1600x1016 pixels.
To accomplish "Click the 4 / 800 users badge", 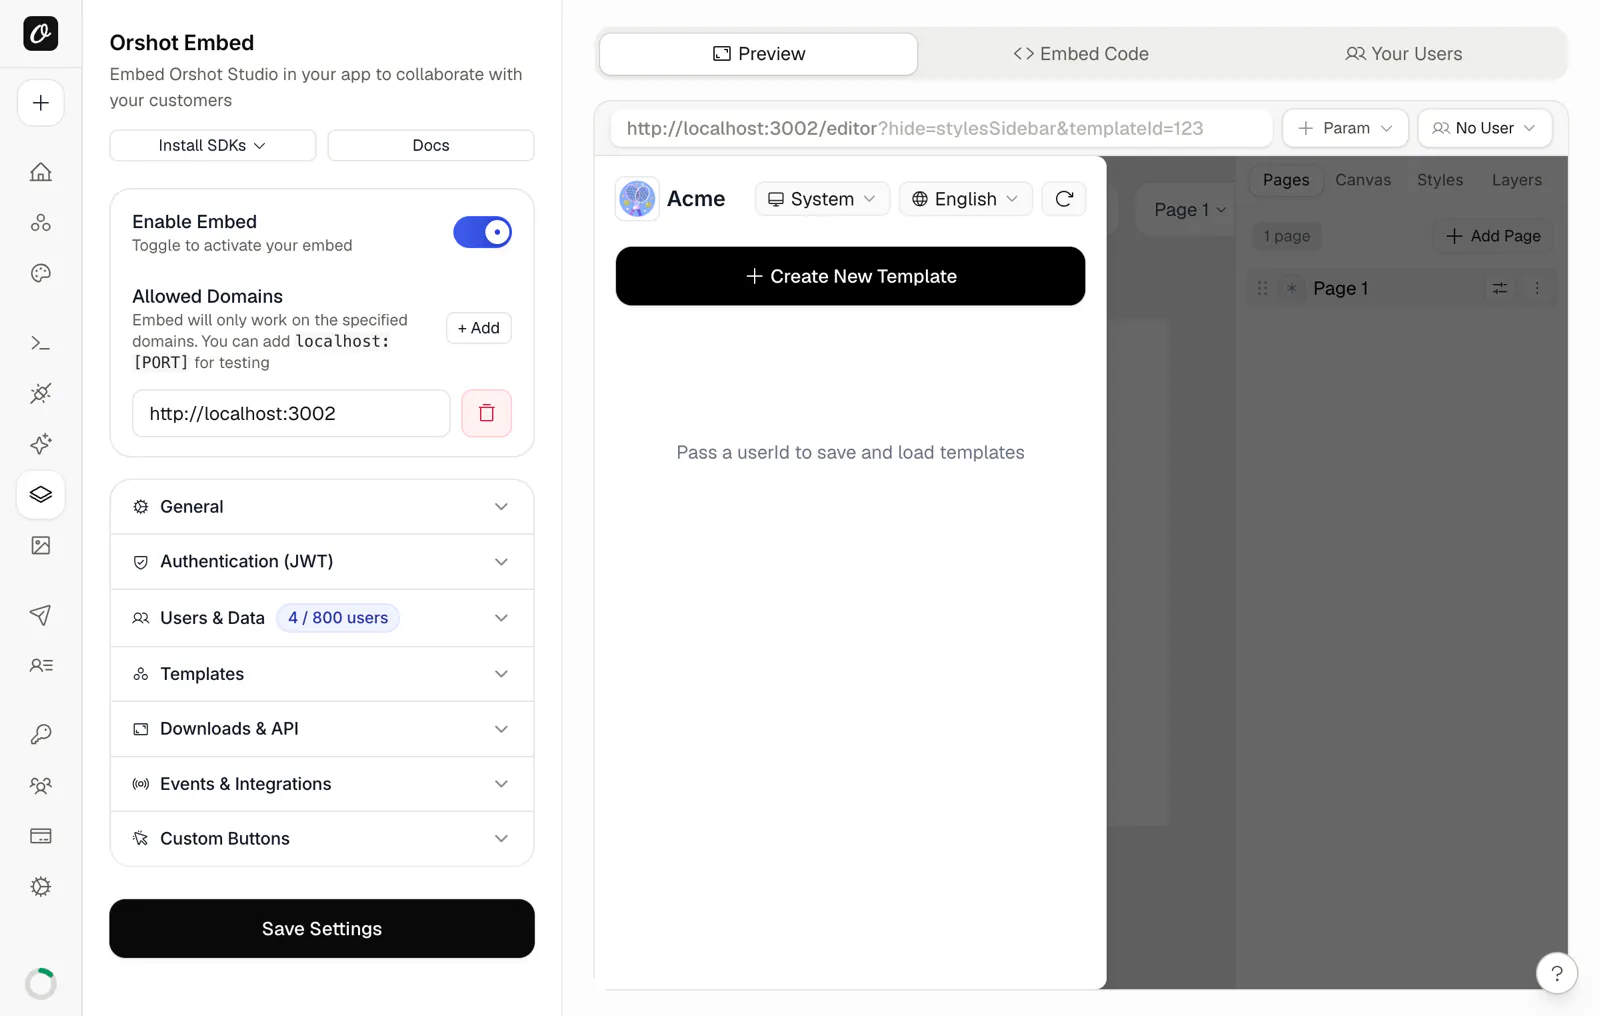I will pos(338,618).
